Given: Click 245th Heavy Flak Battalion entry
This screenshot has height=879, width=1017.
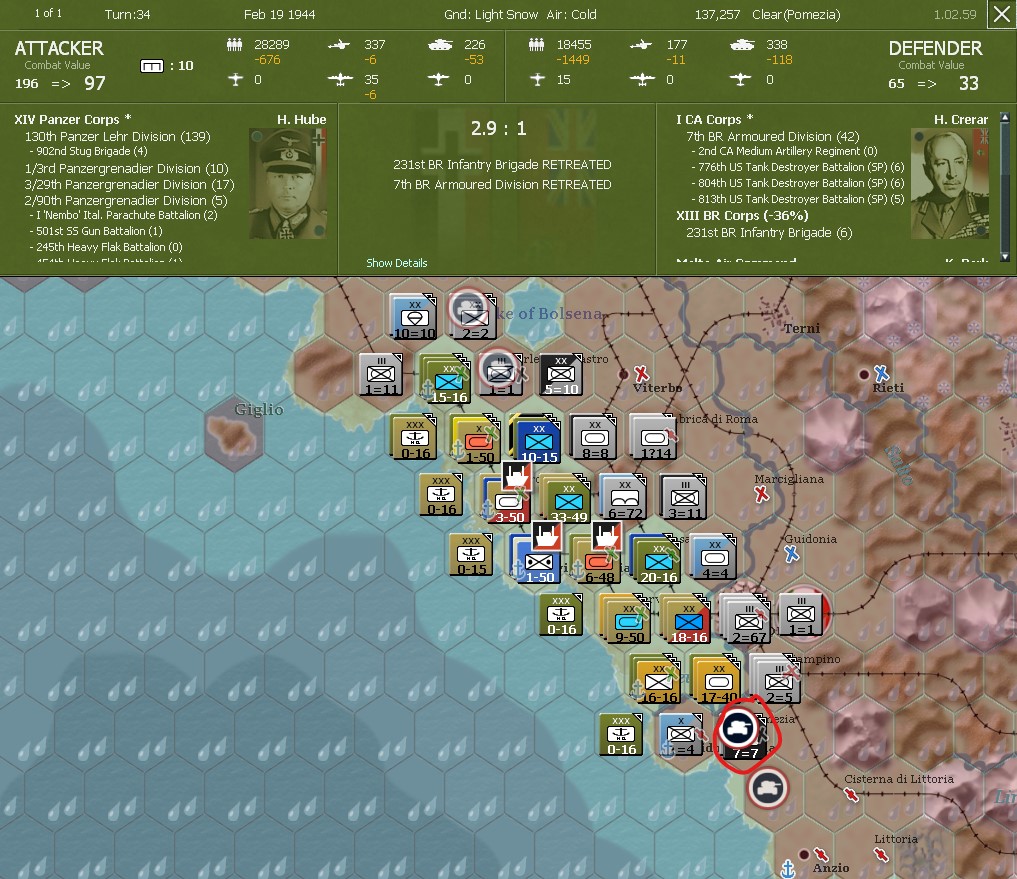Looking at the screenshot, I should point(106,247).
